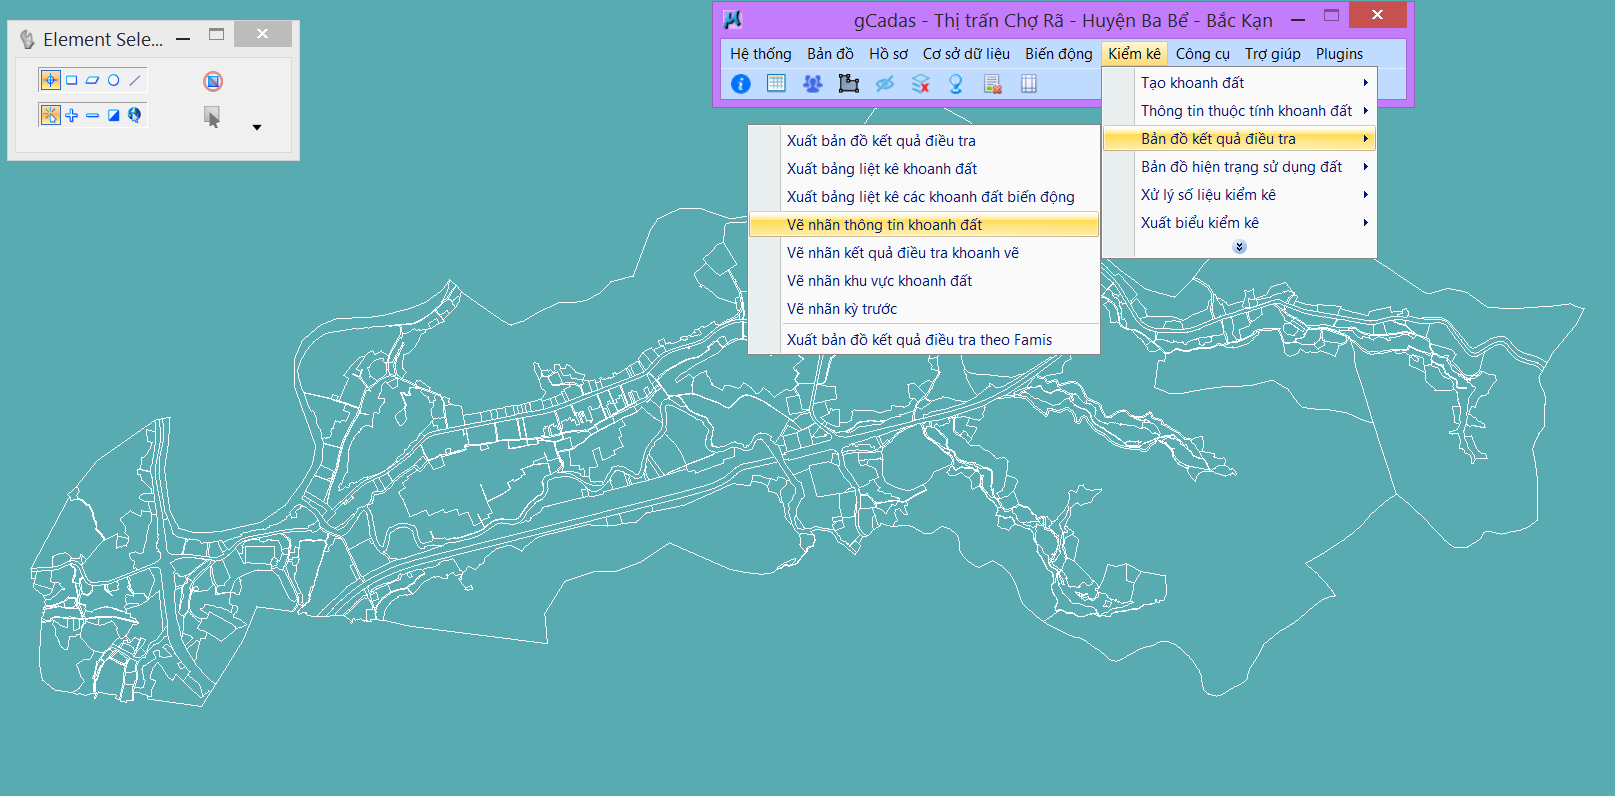Viewport: 1615px width, 796px height.
Task: Click the blue information icon in gCadas toolbar
Action: pyautogui.click(x=741, y=84)
